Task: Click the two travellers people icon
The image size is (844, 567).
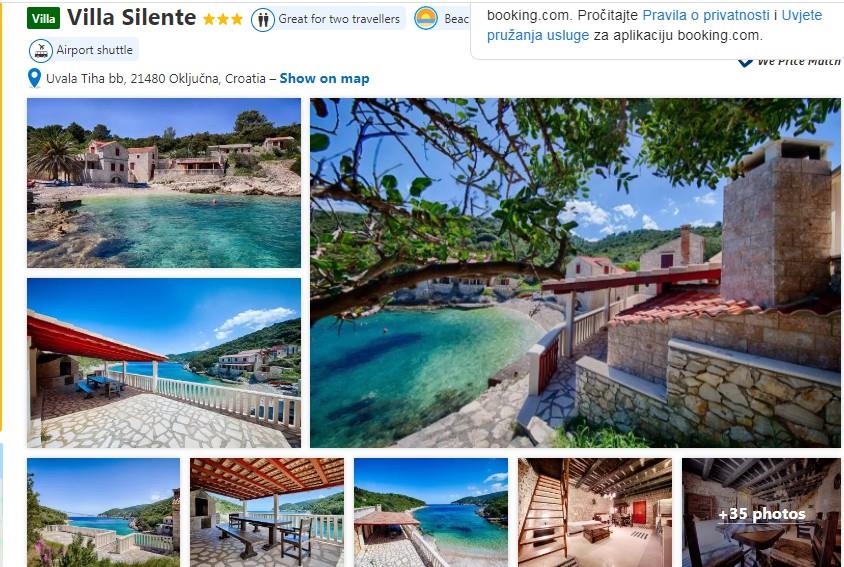Action: coord(263,20)
